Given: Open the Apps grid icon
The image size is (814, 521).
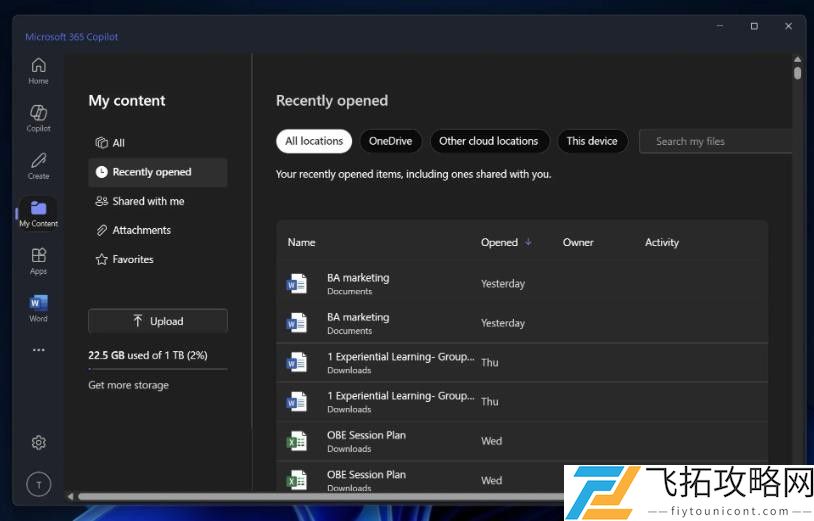Looking at the screenshot, I should [38, 260].
